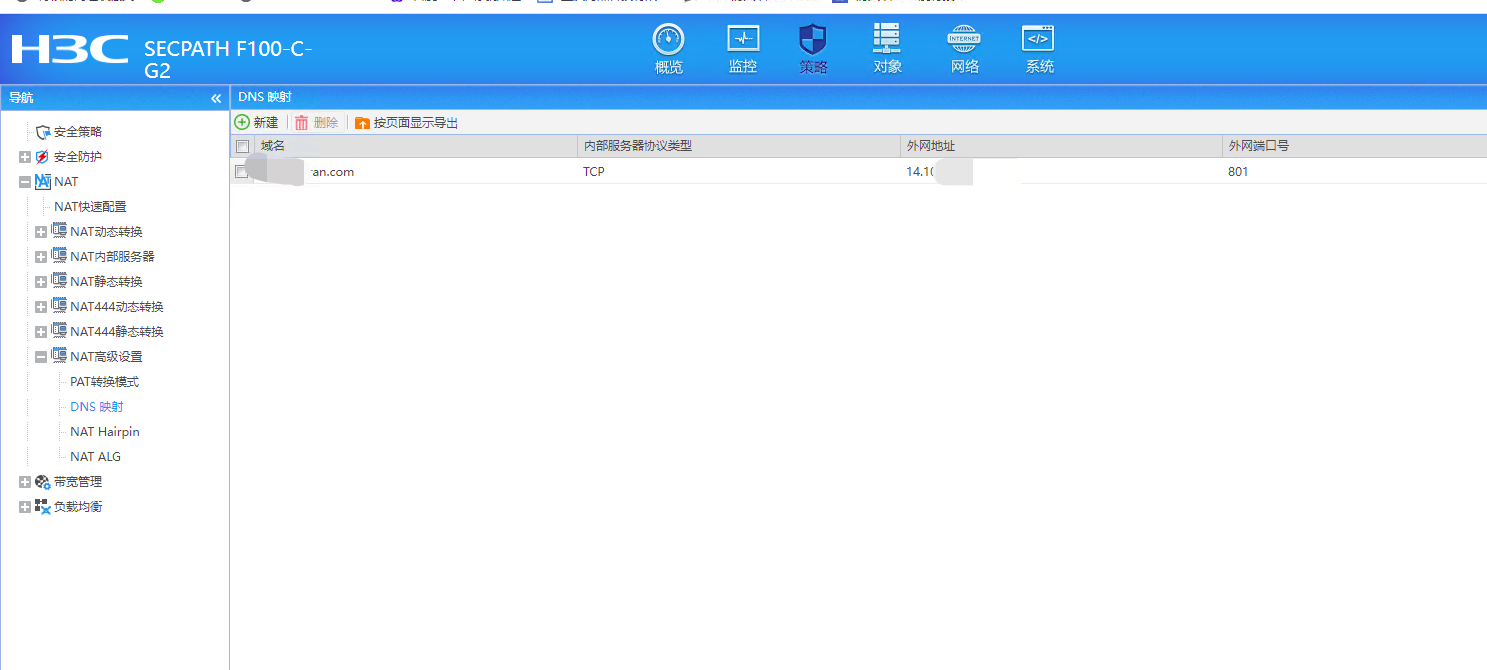Click the NAT内部服务器 folder icon
Image resolution: width=1487 pixels, height=670 pixels.
tap(59, 256)
